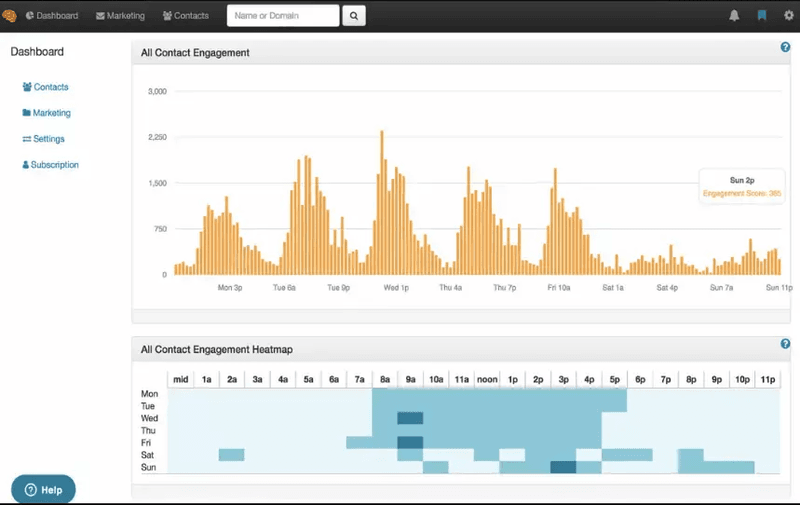Viewport: 800px width, 505px height.
Task: Select the Saturday 2a heatmap cell
Action: pos(231,455)
